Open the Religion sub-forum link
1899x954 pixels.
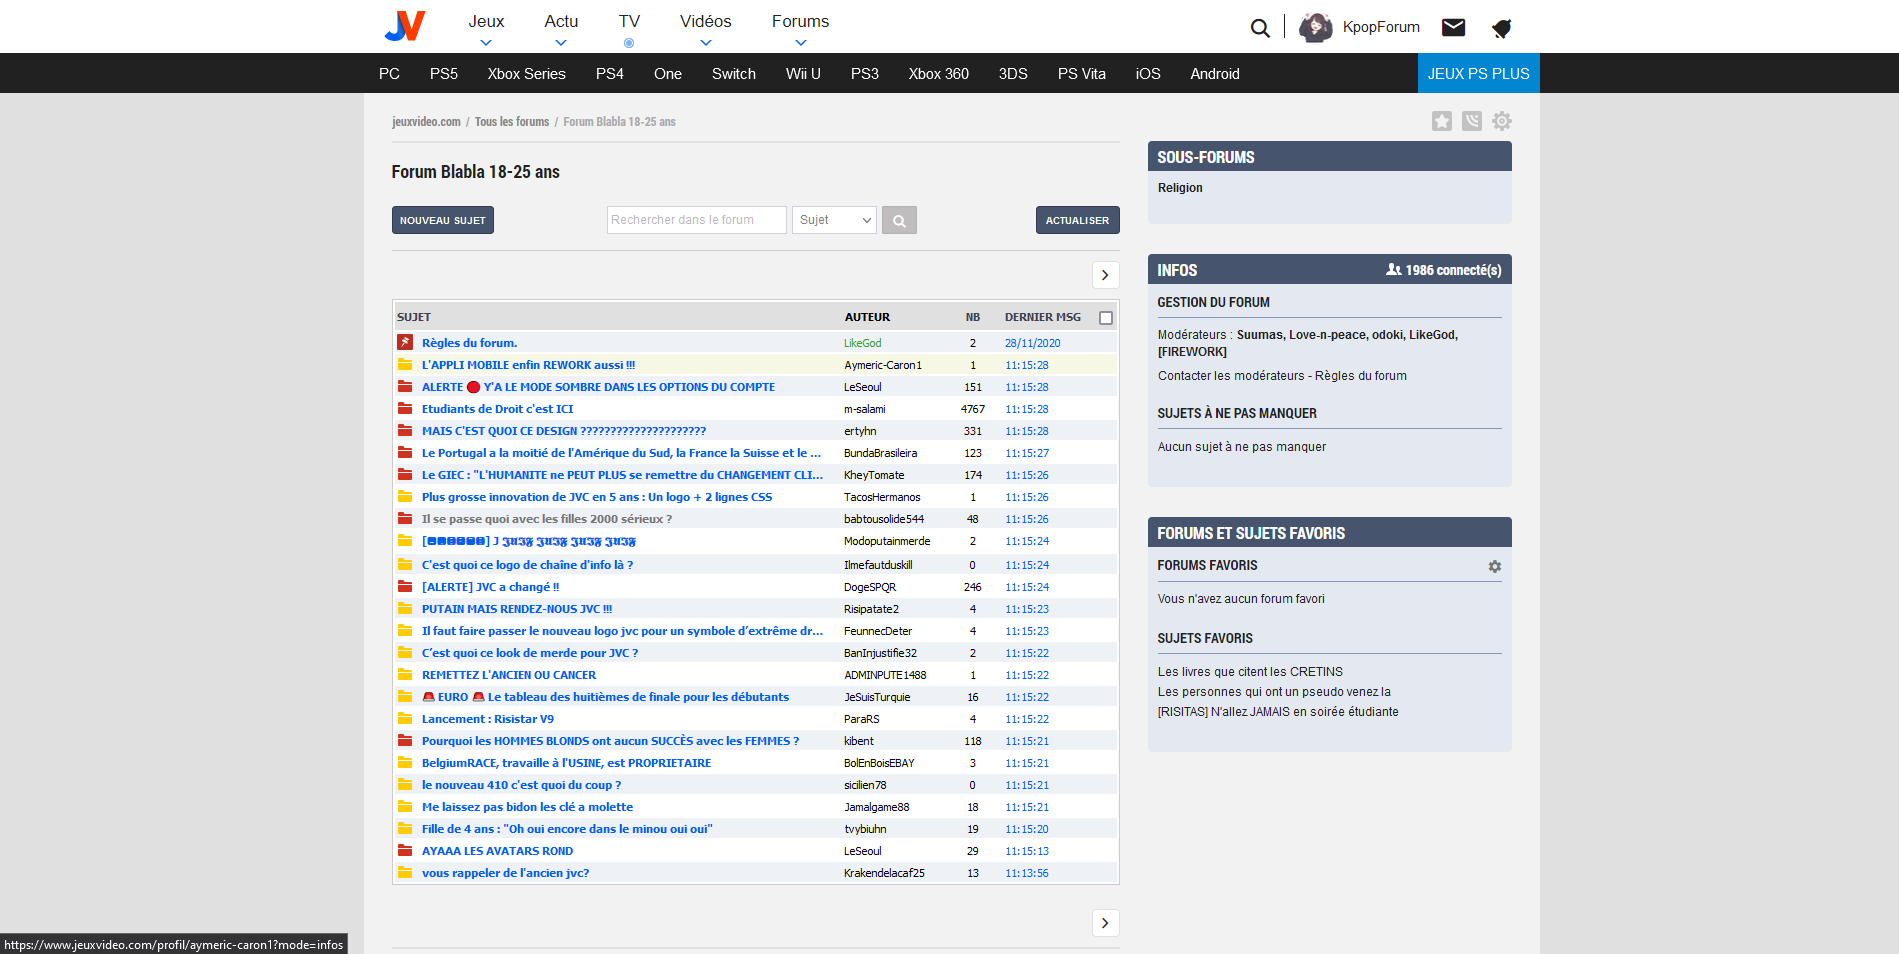[x=1180, y=188]
